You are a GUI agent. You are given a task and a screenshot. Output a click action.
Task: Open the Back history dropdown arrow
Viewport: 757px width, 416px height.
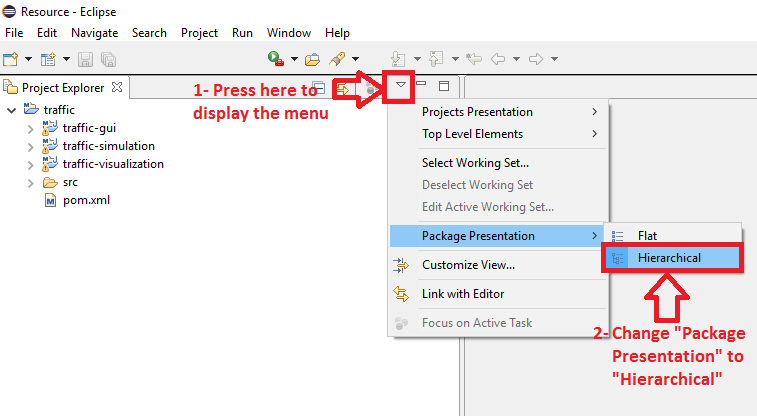tap(516, 59)
